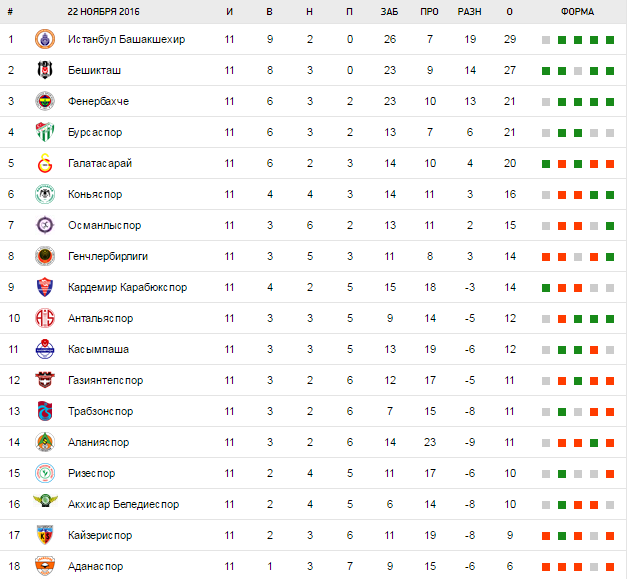
Task: Click the 22 ноября 2016 date header
Action: tap(104, 12)
